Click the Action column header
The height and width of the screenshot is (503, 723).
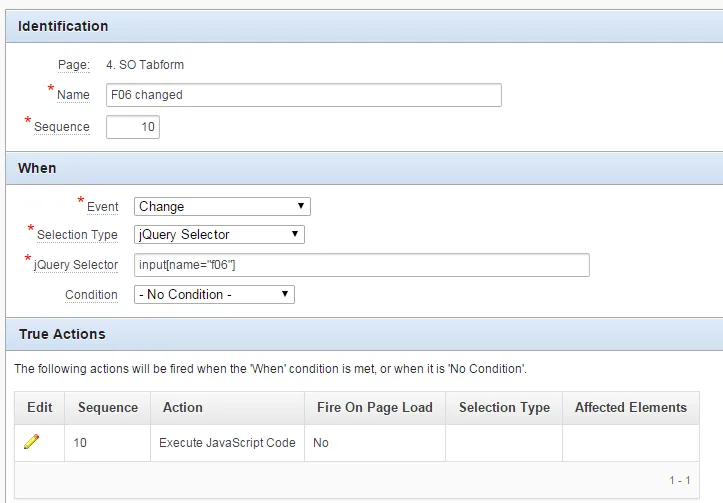pos(183,407)
